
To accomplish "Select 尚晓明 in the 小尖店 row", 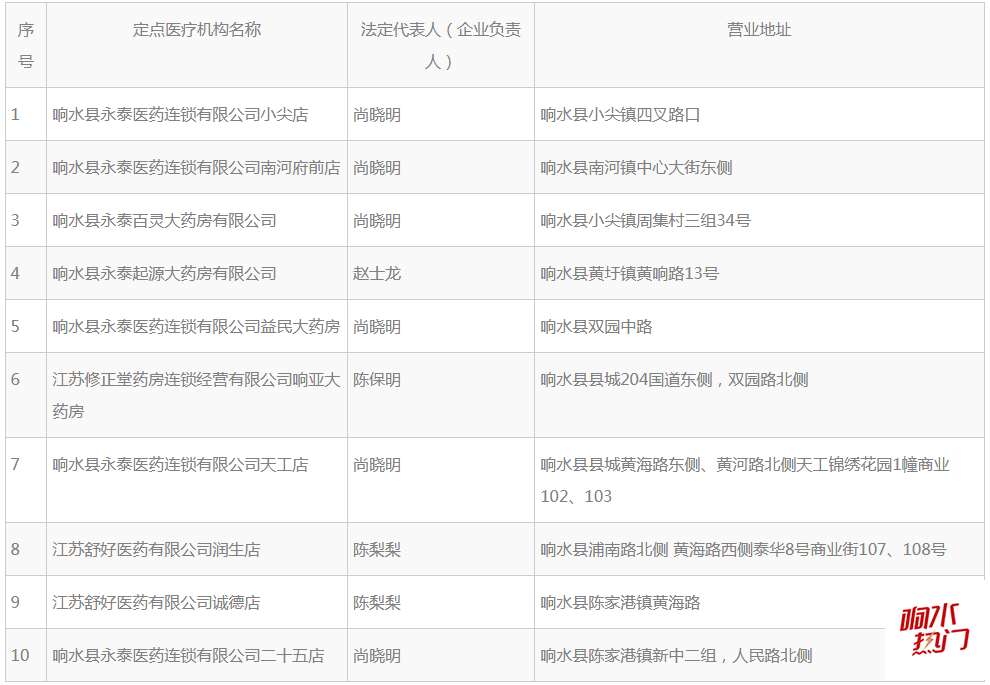I will pyautogui.click(x=377, y=115).
